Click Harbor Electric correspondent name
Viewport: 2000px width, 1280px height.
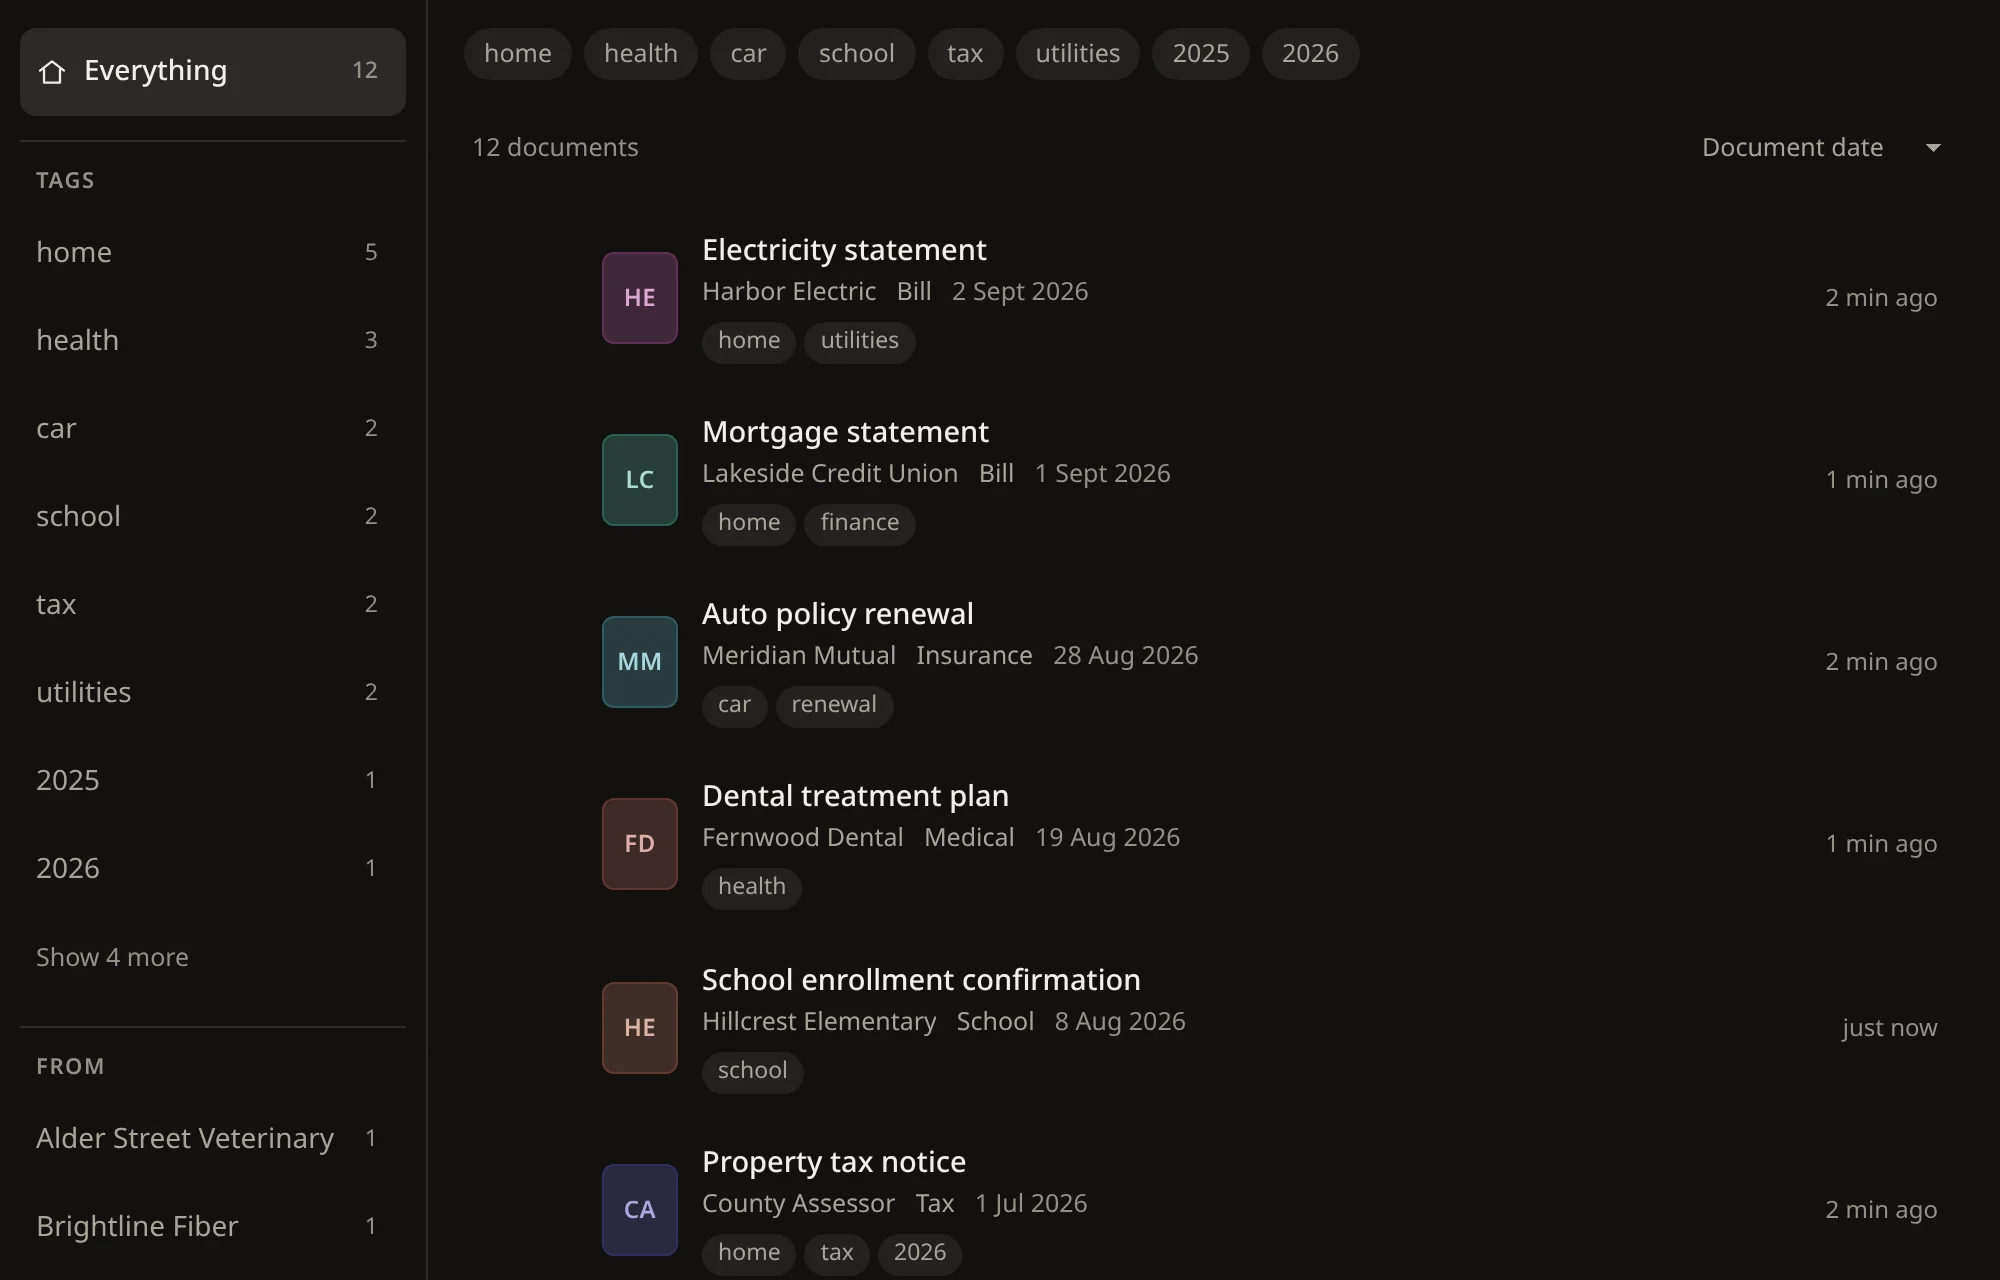(789, 292)
